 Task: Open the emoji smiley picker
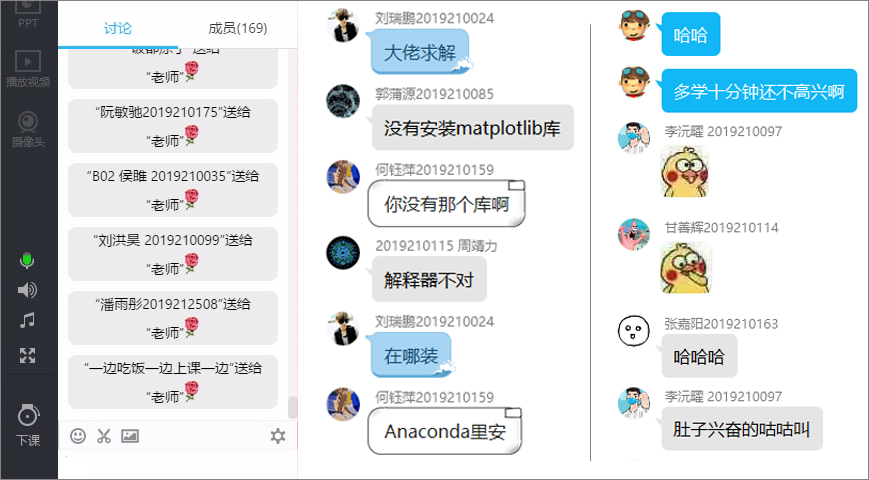(78, 436)
